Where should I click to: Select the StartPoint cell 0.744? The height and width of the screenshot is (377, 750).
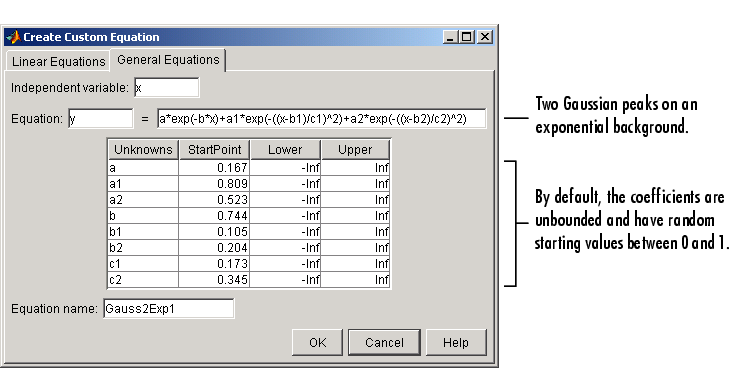(x=214, y=216)
